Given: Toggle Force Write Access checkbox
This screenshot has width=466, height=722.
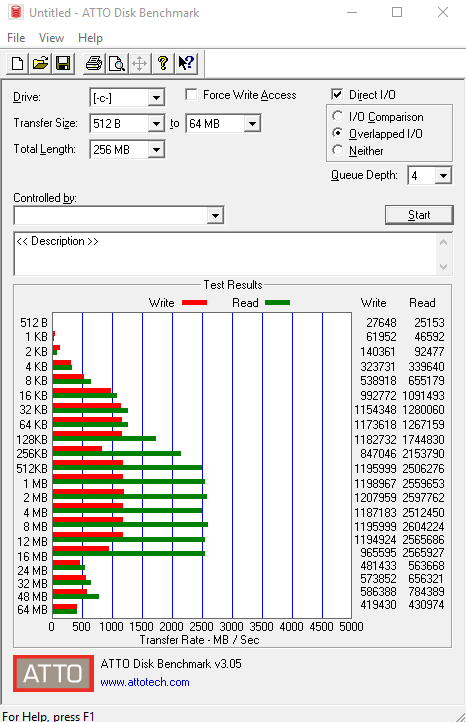Looking at the screenshot, I should 191,94.
